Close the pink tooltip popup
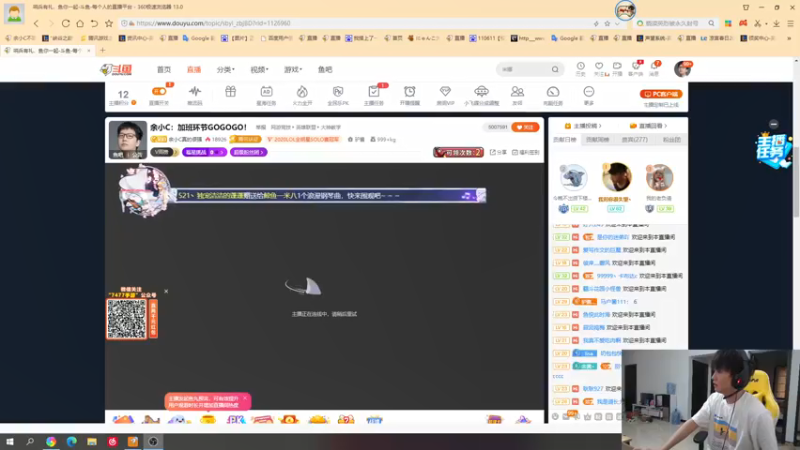The height and width of the screenshot is (450, 800). click(x=244, y=398)
